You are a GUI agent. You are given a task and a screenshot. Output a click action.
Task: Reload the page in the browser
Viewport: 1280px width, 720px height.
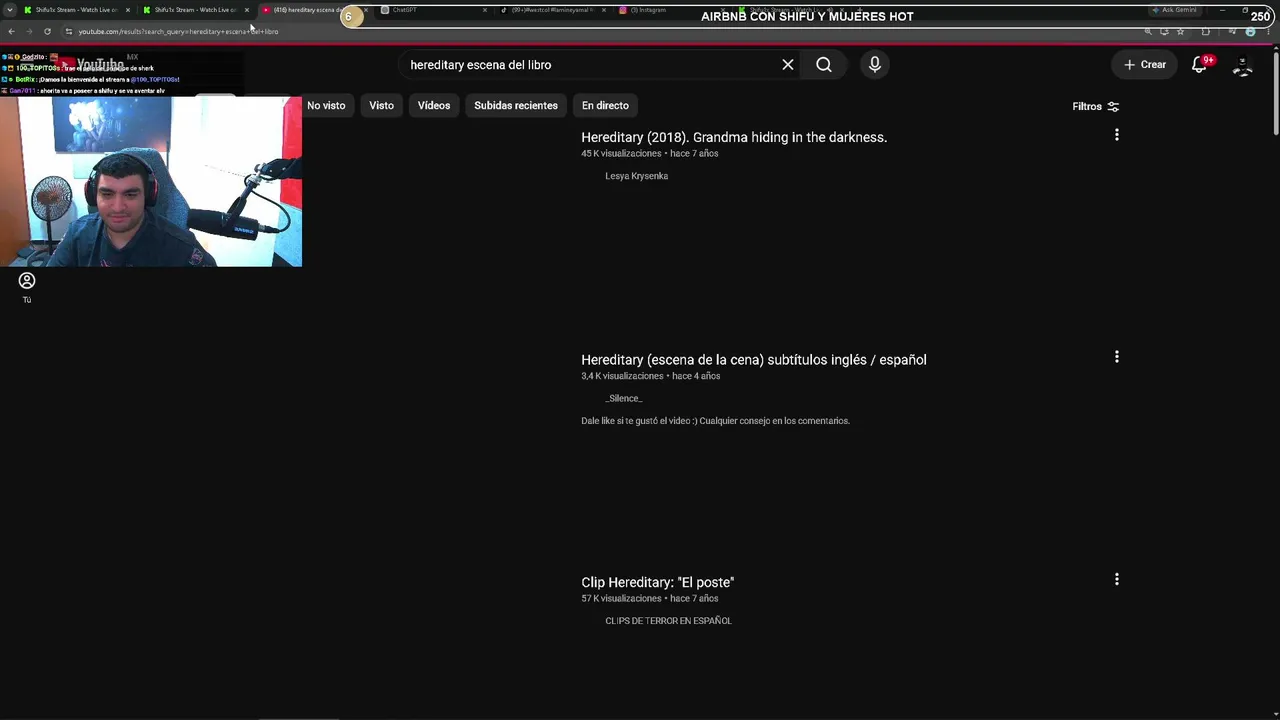click(x=47, y=31)
